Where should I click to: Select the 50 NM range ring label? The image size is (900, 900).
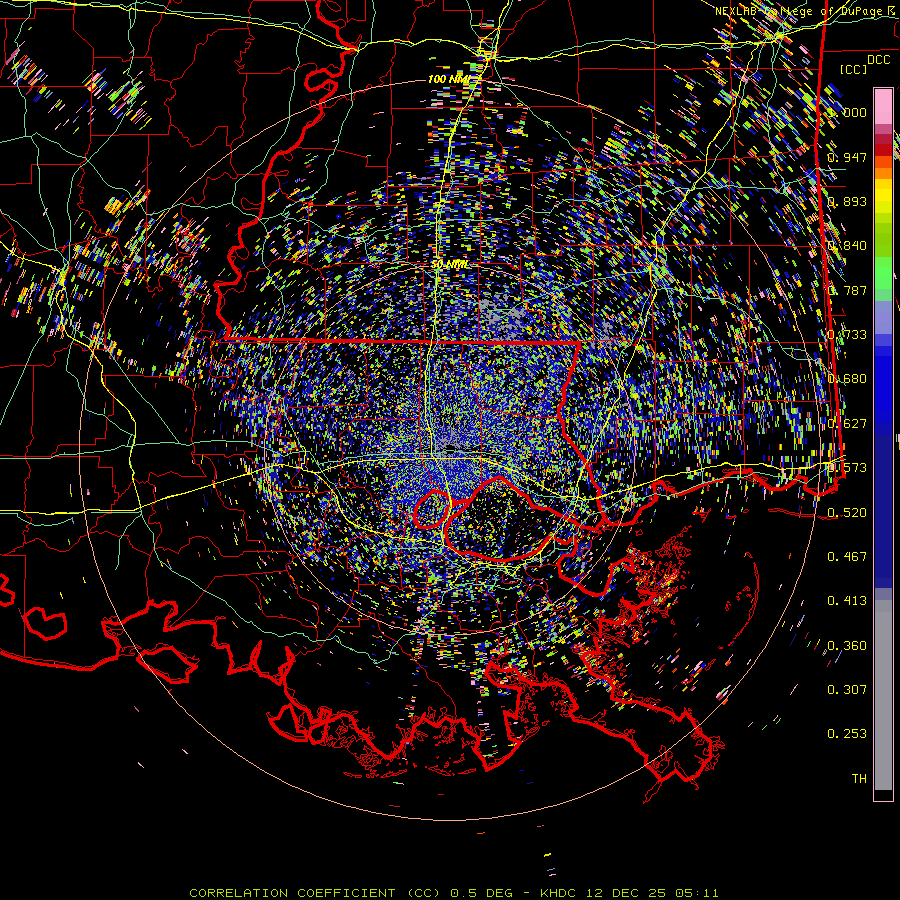(x=449, y=265)
